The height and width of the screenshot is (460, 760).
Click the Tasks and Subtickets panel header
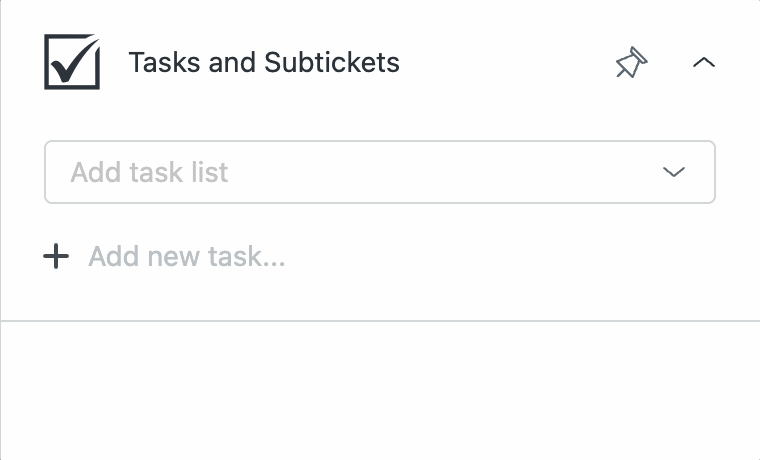(x=380, y=62)
